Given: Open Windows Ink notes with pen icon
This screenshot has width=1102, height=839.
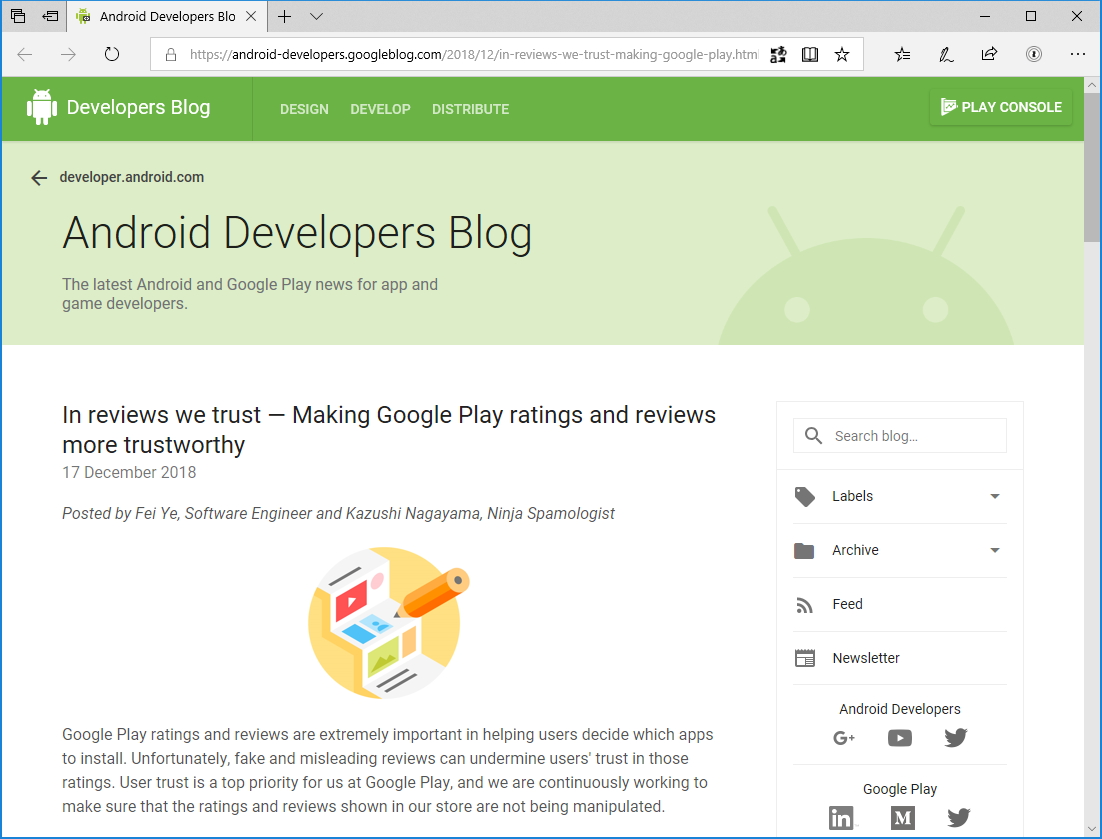Looking at the screenshot, I should pyautogui.click(x=946, y=55).
